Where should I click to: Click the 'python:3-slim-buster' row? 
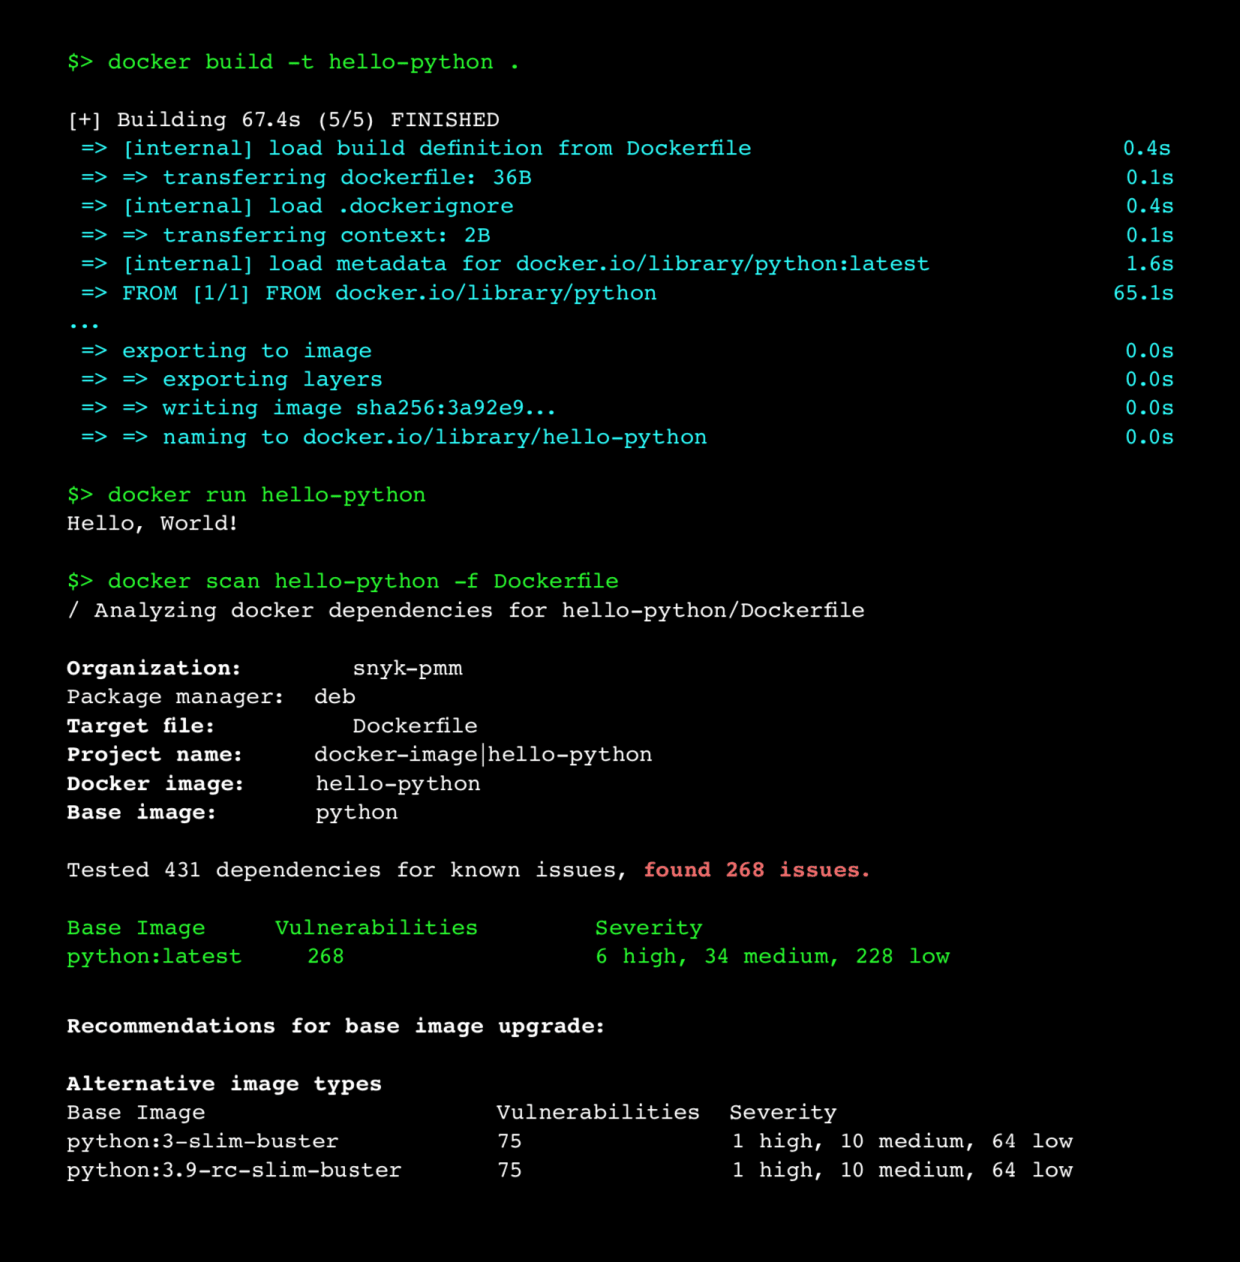tap(570, 1142)
